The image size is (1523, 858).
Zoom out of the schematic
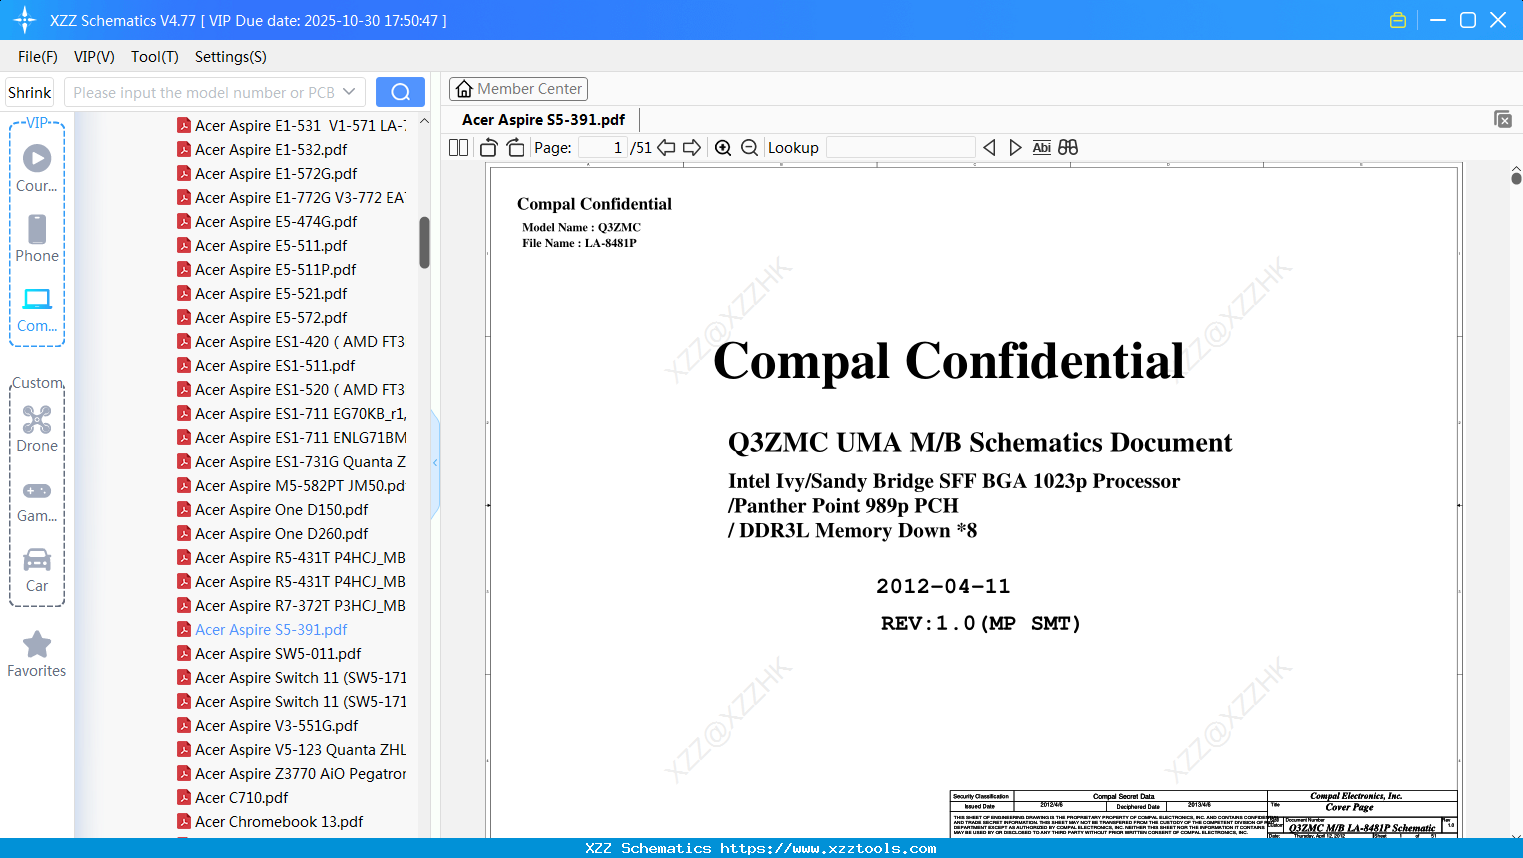pyautogui.click(x=750, y=148)
